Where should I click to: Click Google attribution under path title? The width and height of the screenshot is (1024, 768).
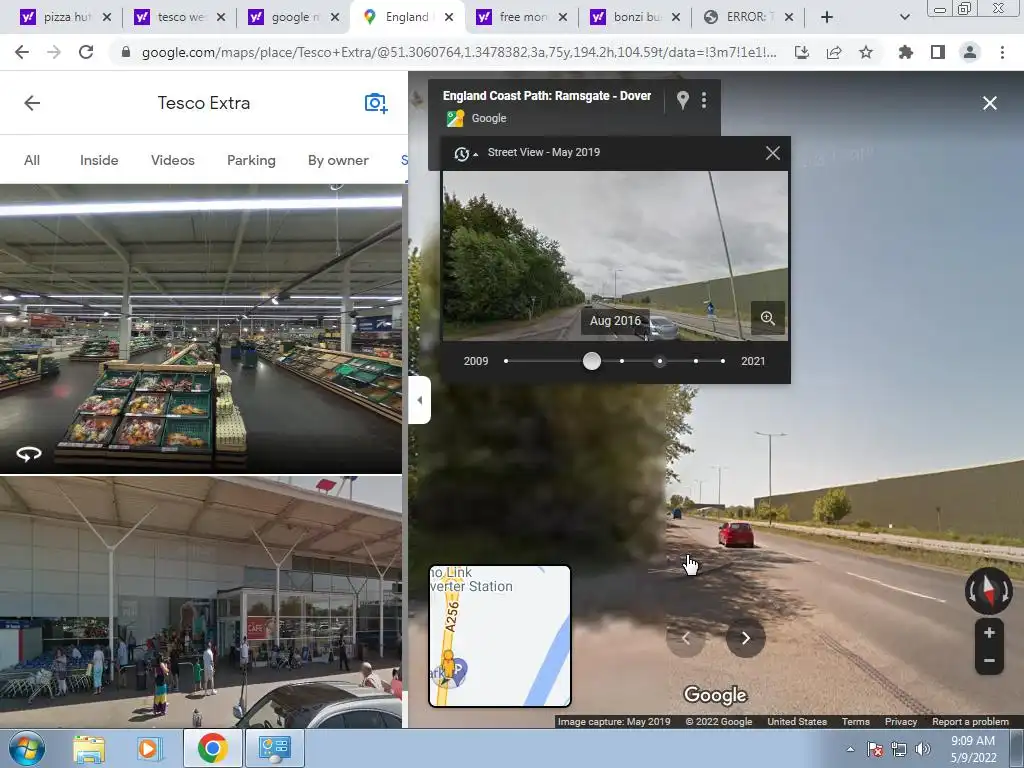point(488,118)
